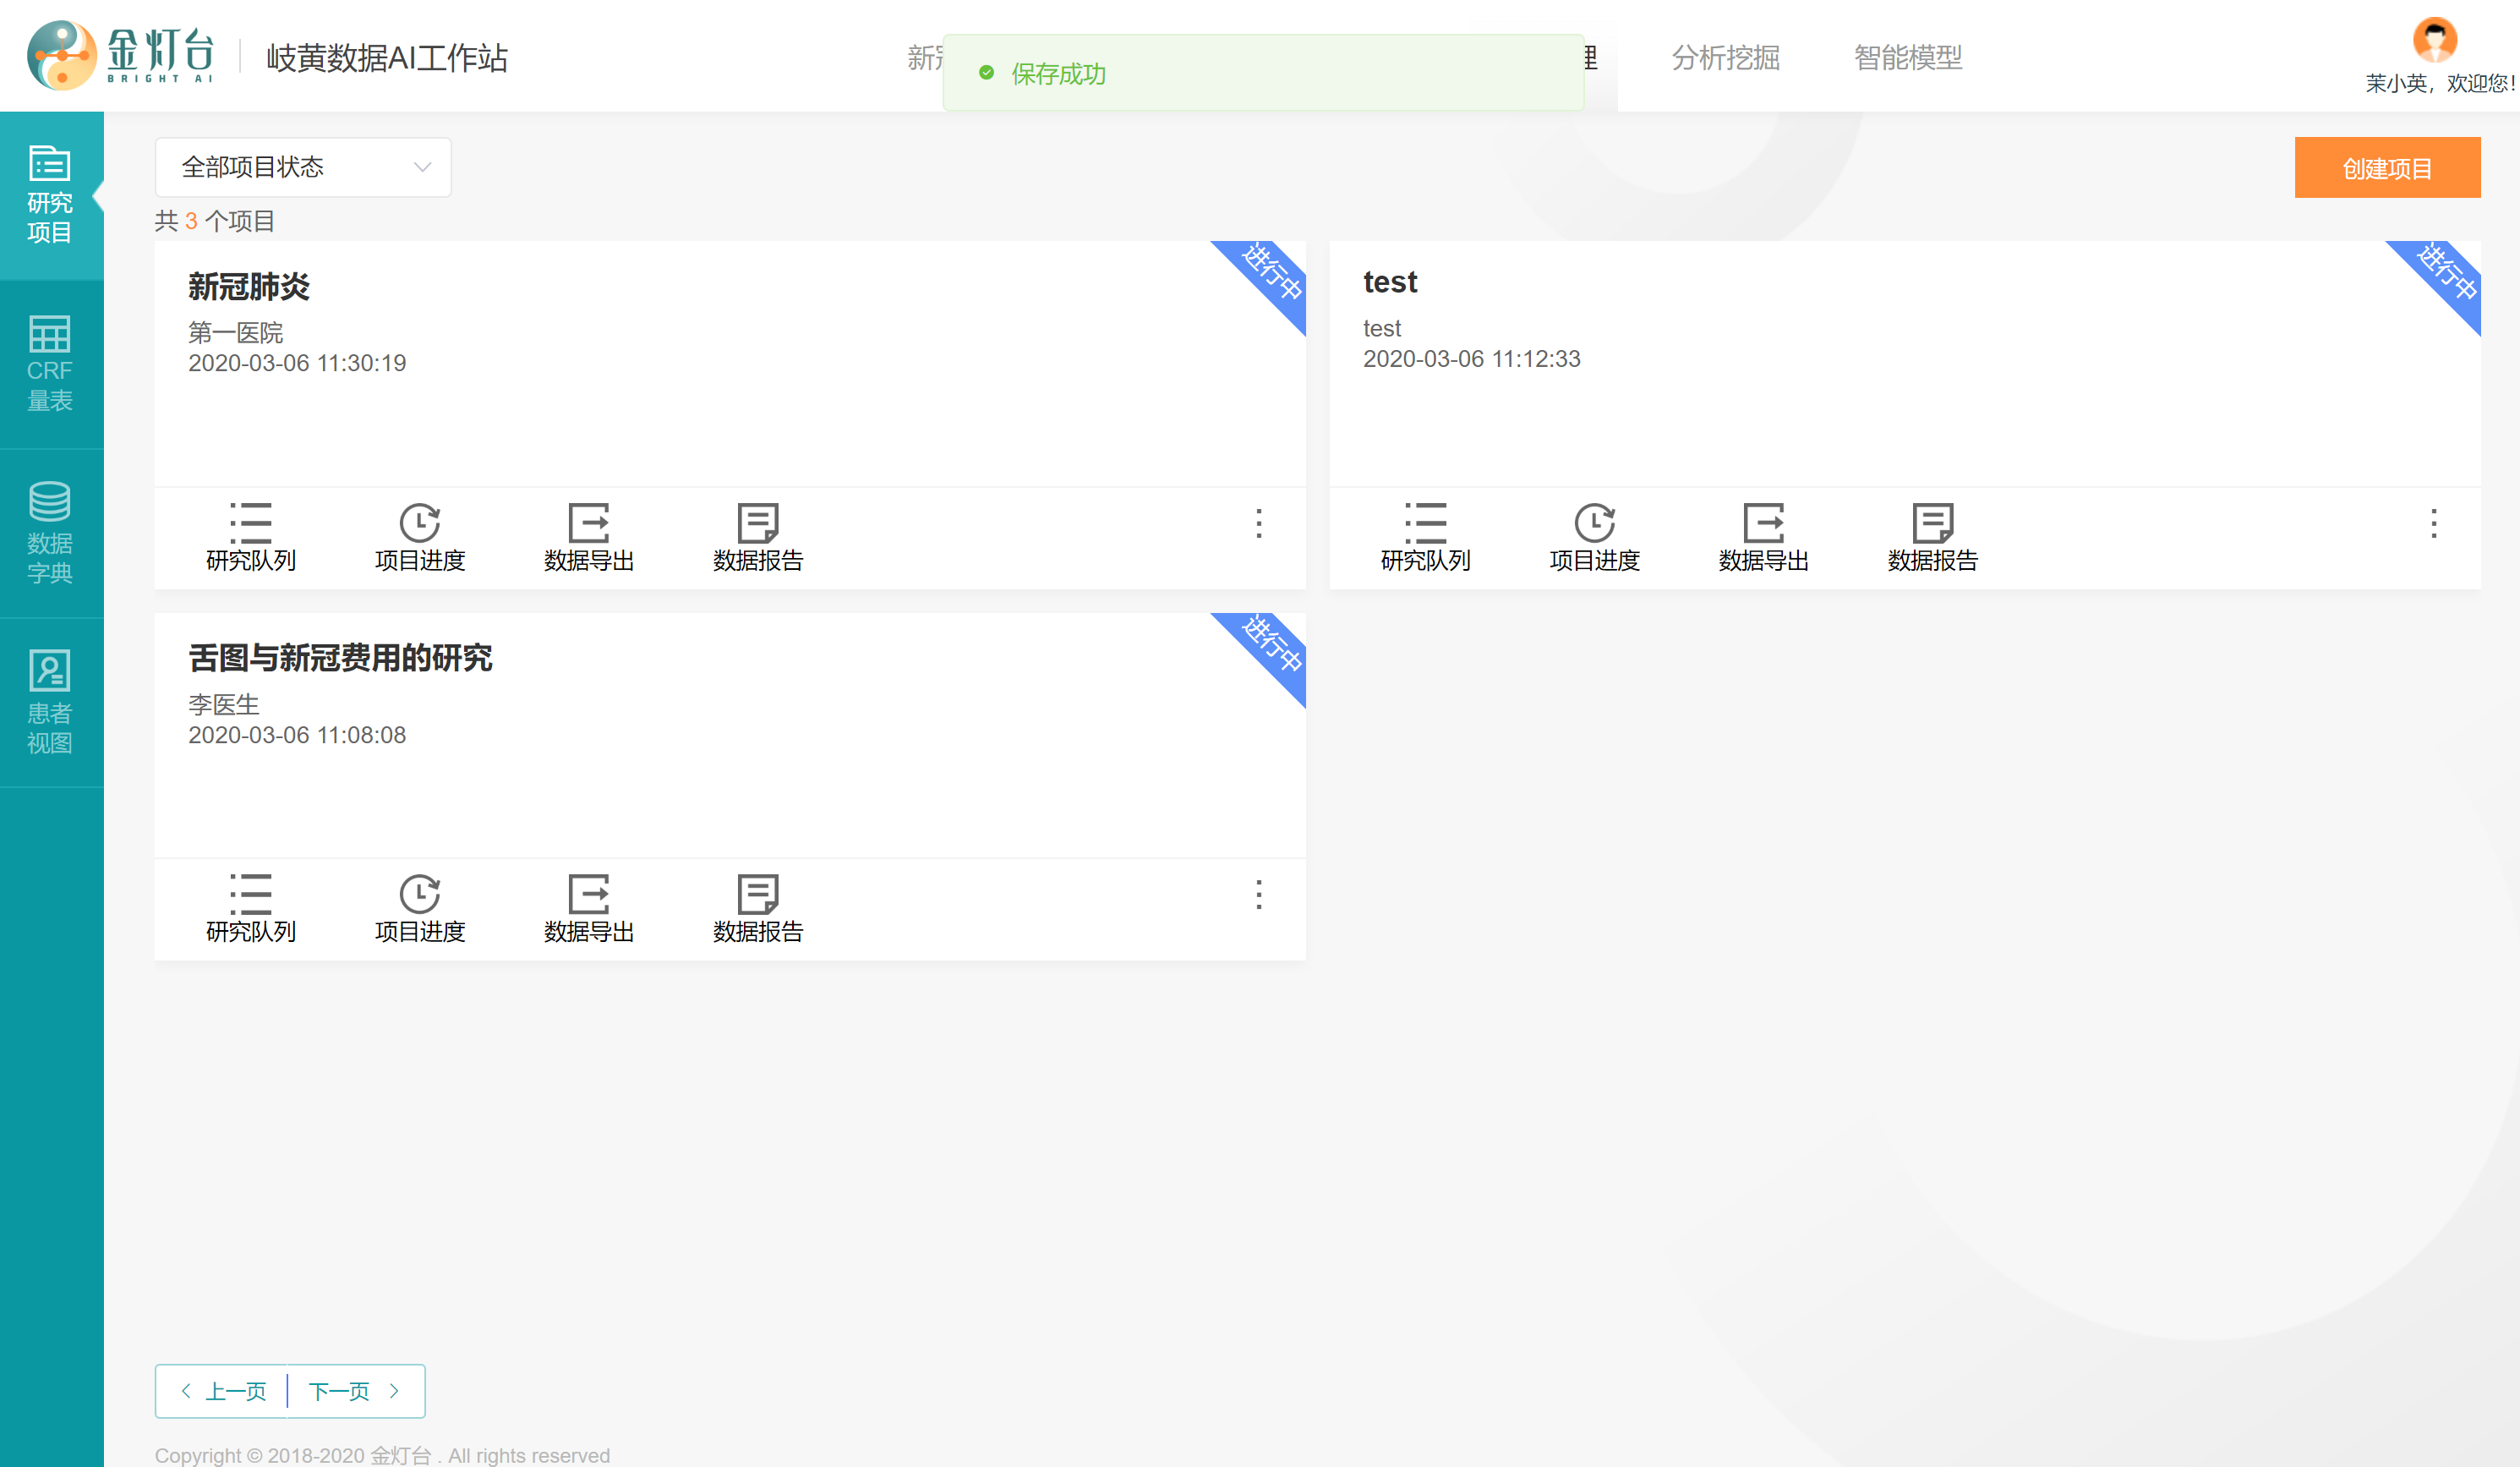Expand the 全部项目状态 dropdown
This screenshot has height=1467, width=2520.
pyautogui.click(x=302, y=167)
